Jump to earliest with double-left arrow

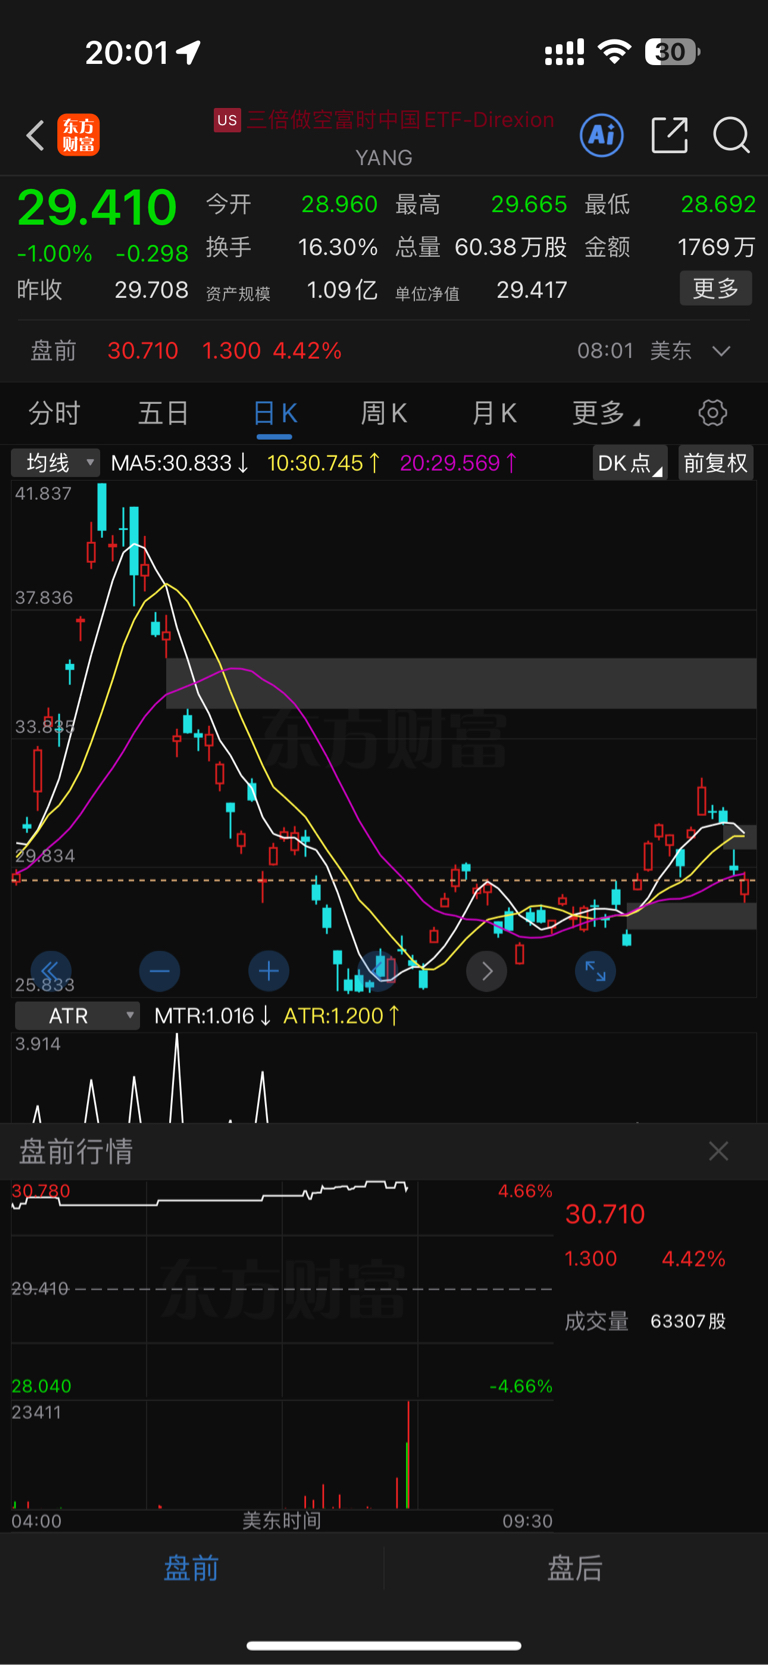pyautogui.click(x=50, y=971)
